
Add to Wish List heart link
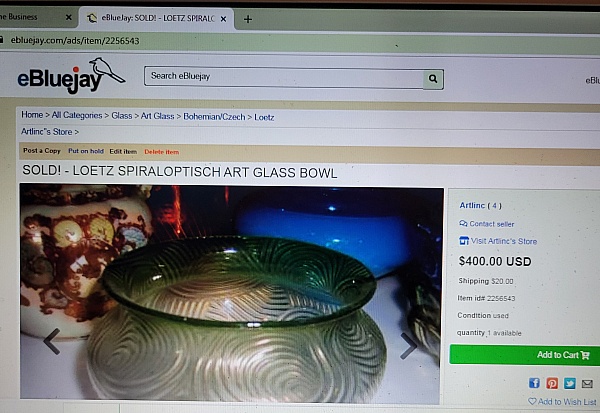click(x=562, y=402)
